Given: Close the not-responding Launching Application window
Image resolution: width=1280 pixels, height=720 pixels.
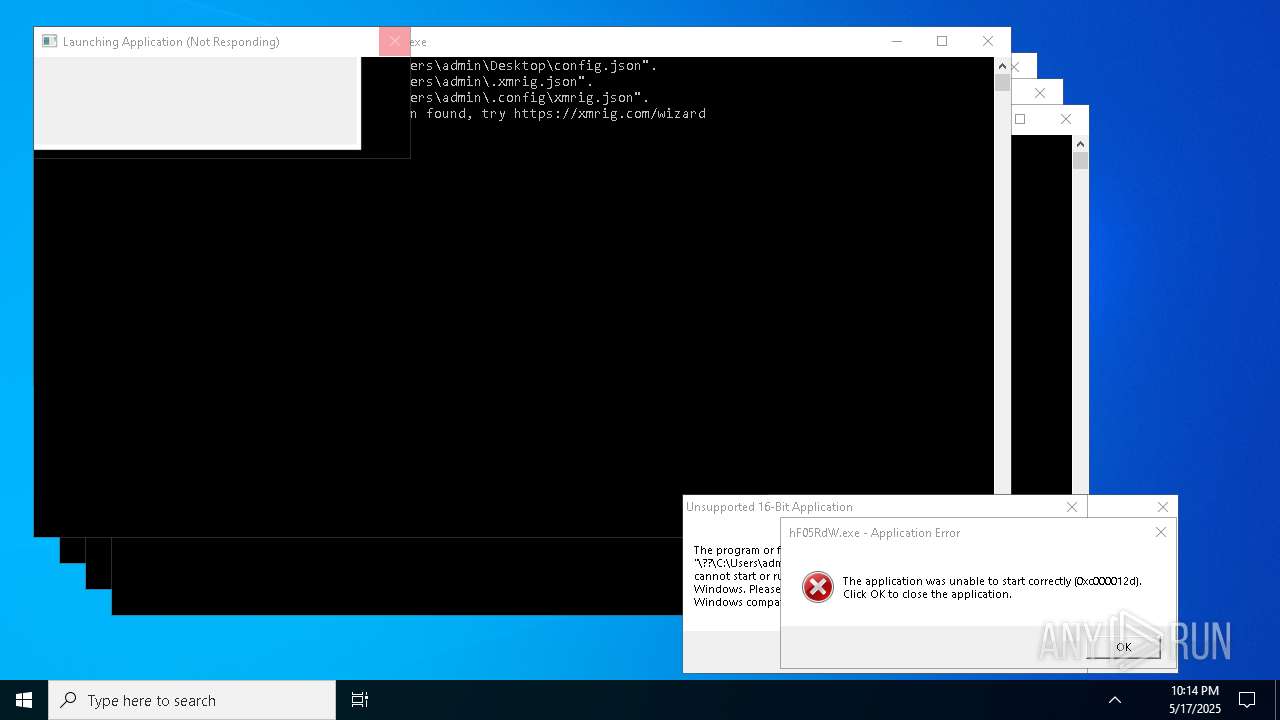Looking at the screenshot, I should tap(394, 41).
